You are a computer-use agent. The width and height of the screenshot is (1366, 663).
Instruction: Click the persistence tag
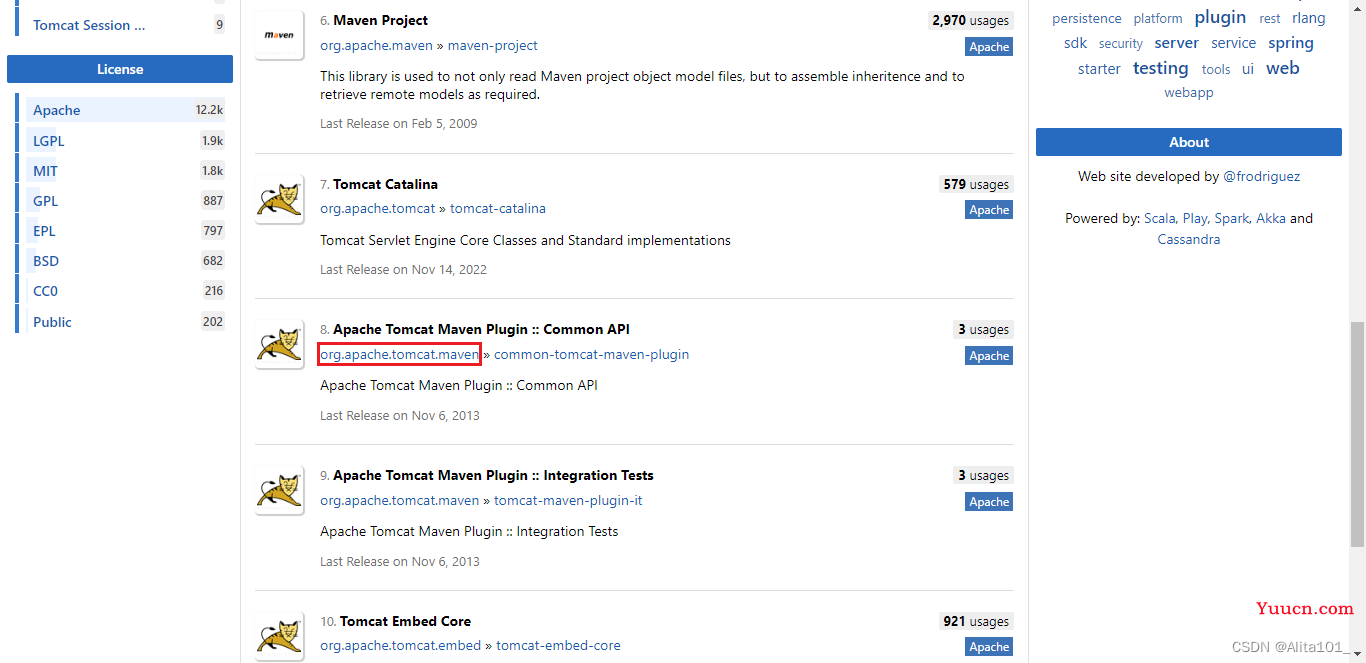coord(1087,18)
